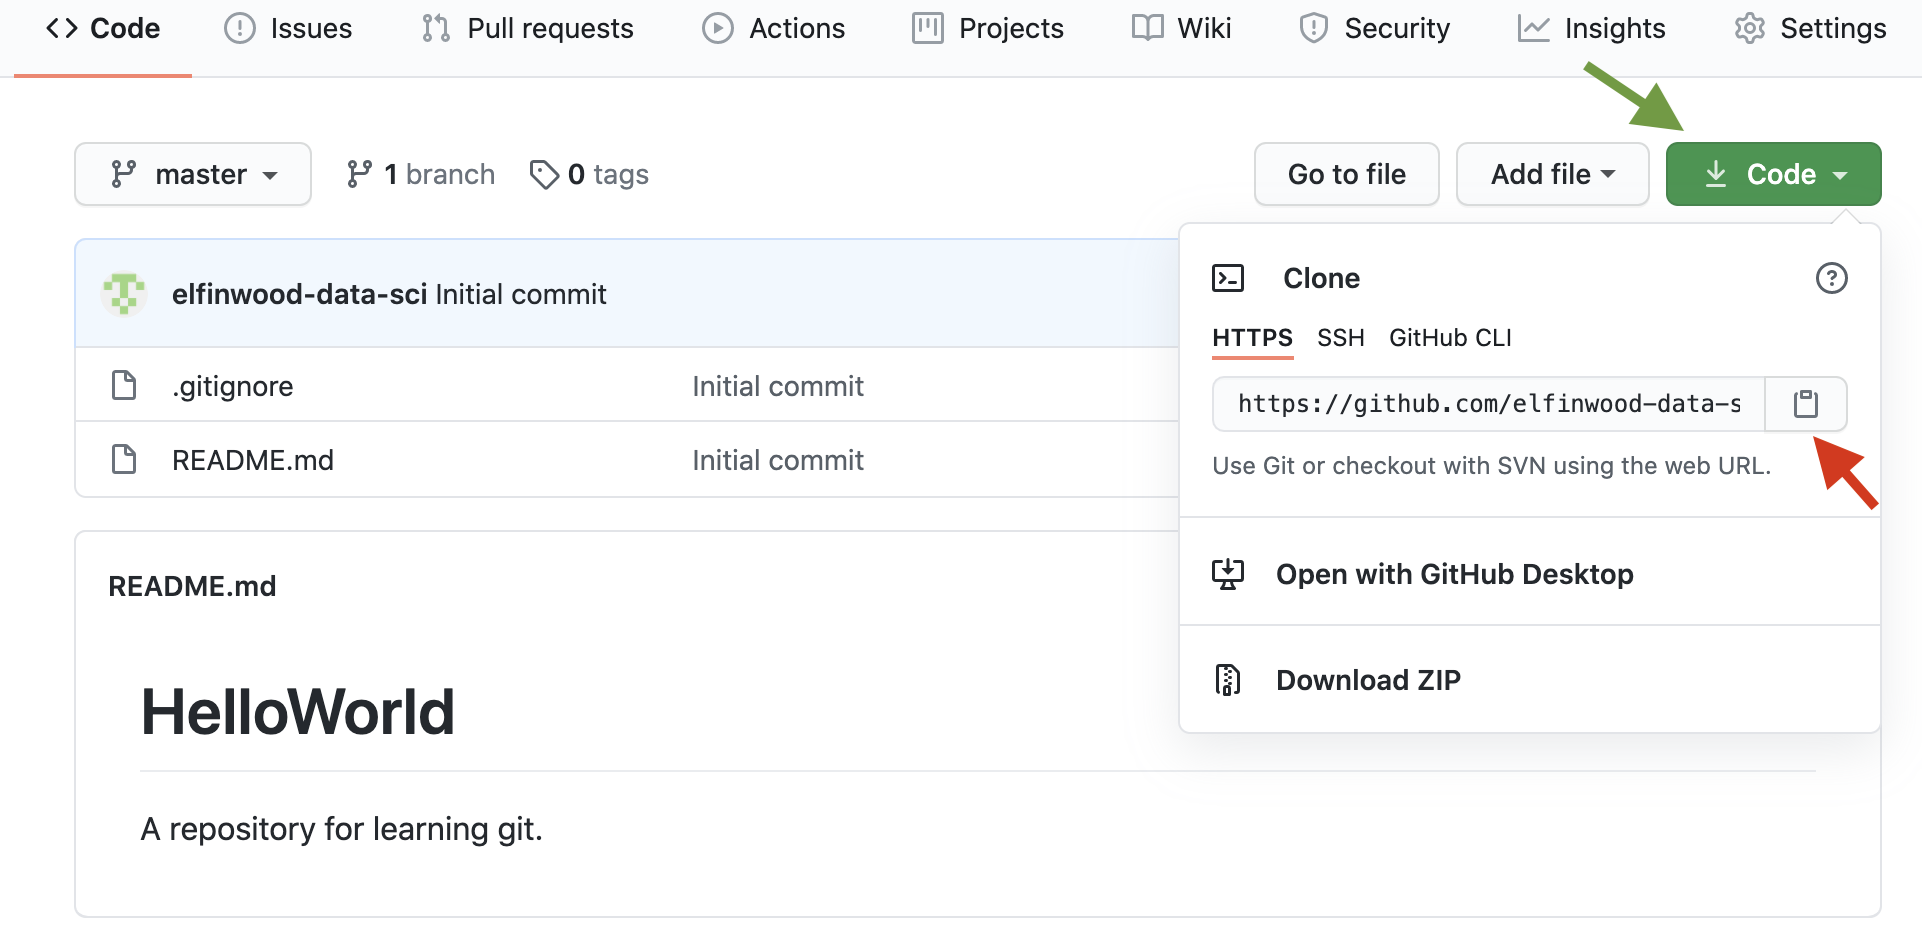Click the README.md file icon in list

(x=124, y=460)
